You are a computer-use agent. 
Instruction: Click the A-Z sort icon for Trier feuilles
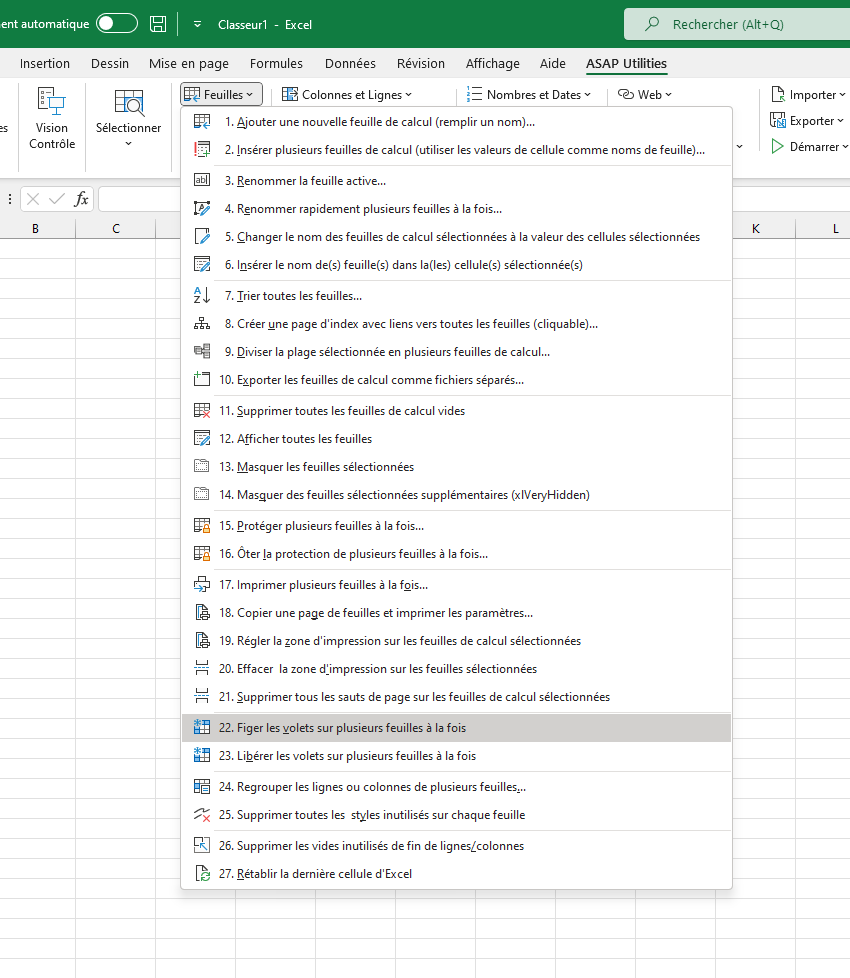pyautogui.click(x=202, y=295)
